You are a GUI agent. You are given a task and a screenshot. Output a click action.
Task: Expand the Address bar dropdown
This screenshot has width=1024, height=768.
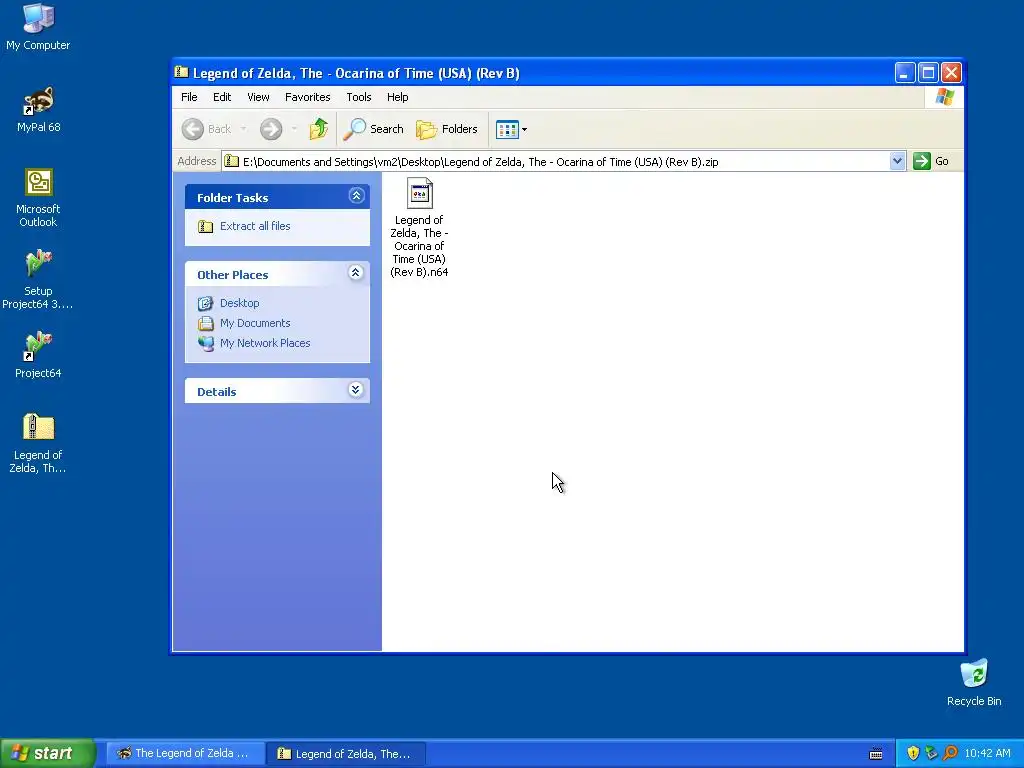click(897, 161)
